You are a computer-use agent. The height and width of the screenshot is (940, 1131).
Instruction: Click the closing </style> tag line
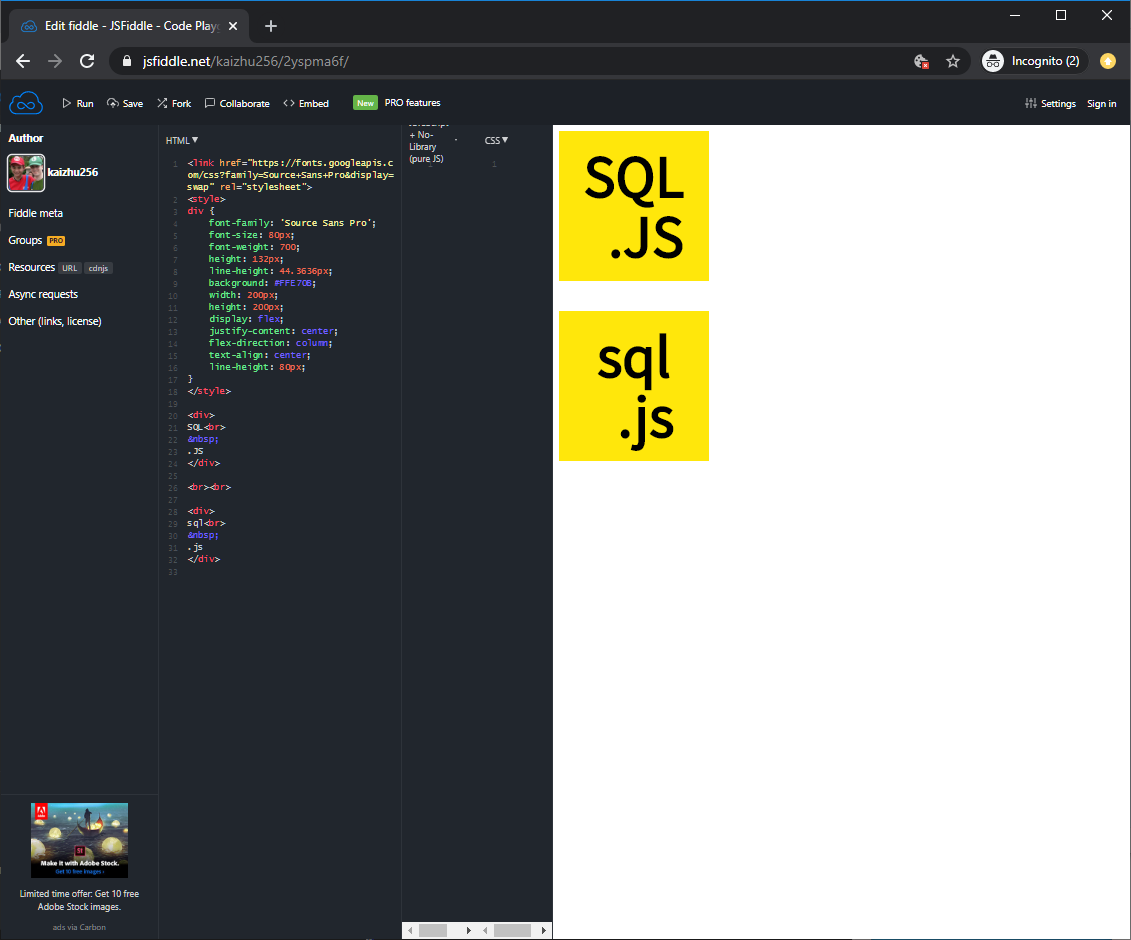pyautogui.click(x=209, y=391)
